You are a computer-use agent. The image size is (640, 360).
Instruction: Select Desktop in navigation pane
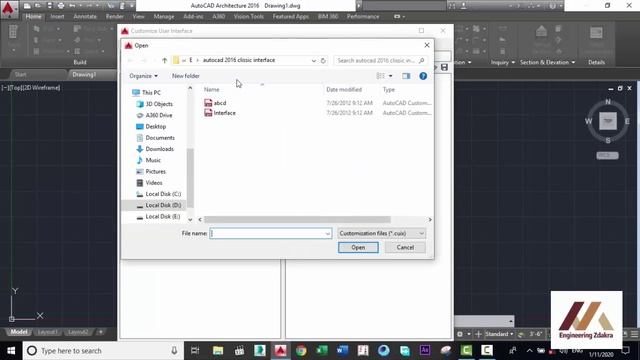pos(151,127)
